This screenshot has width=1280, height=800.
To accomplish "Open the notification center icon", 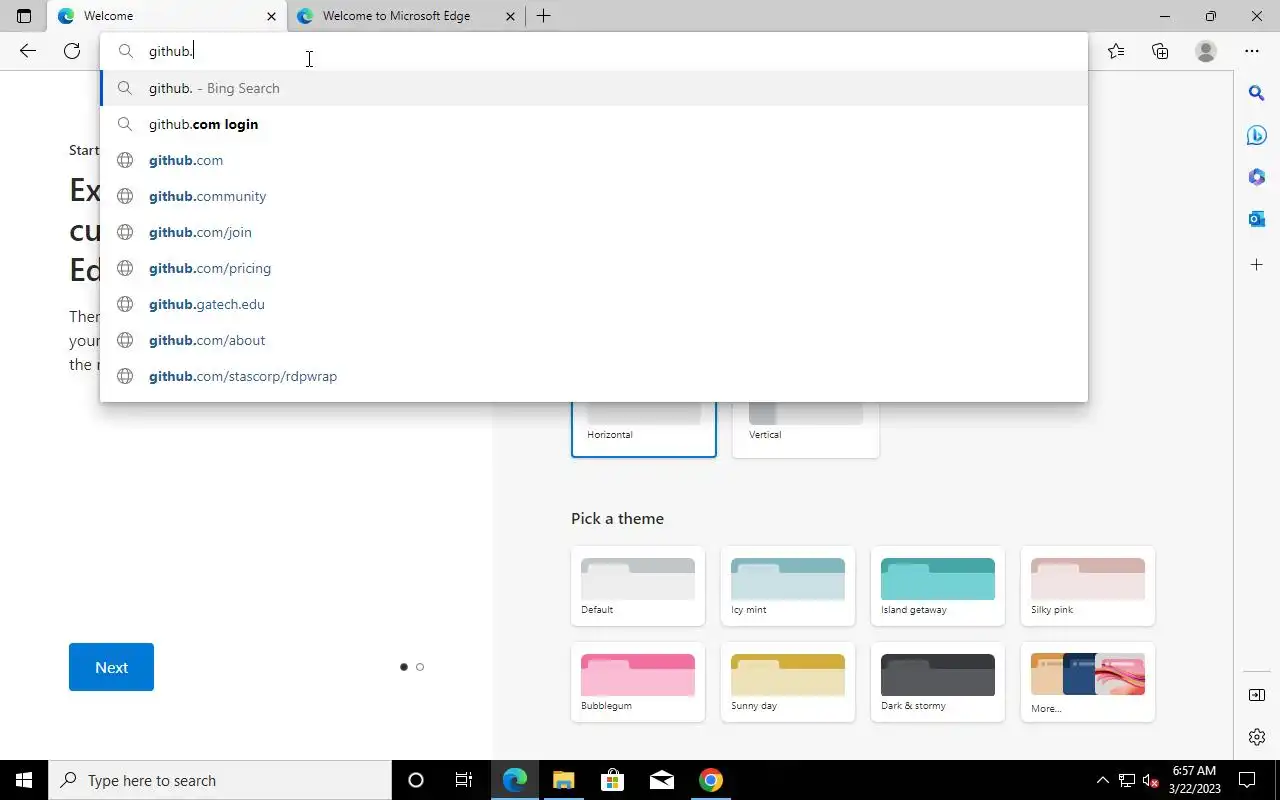I will click(x=1247, y=780).
